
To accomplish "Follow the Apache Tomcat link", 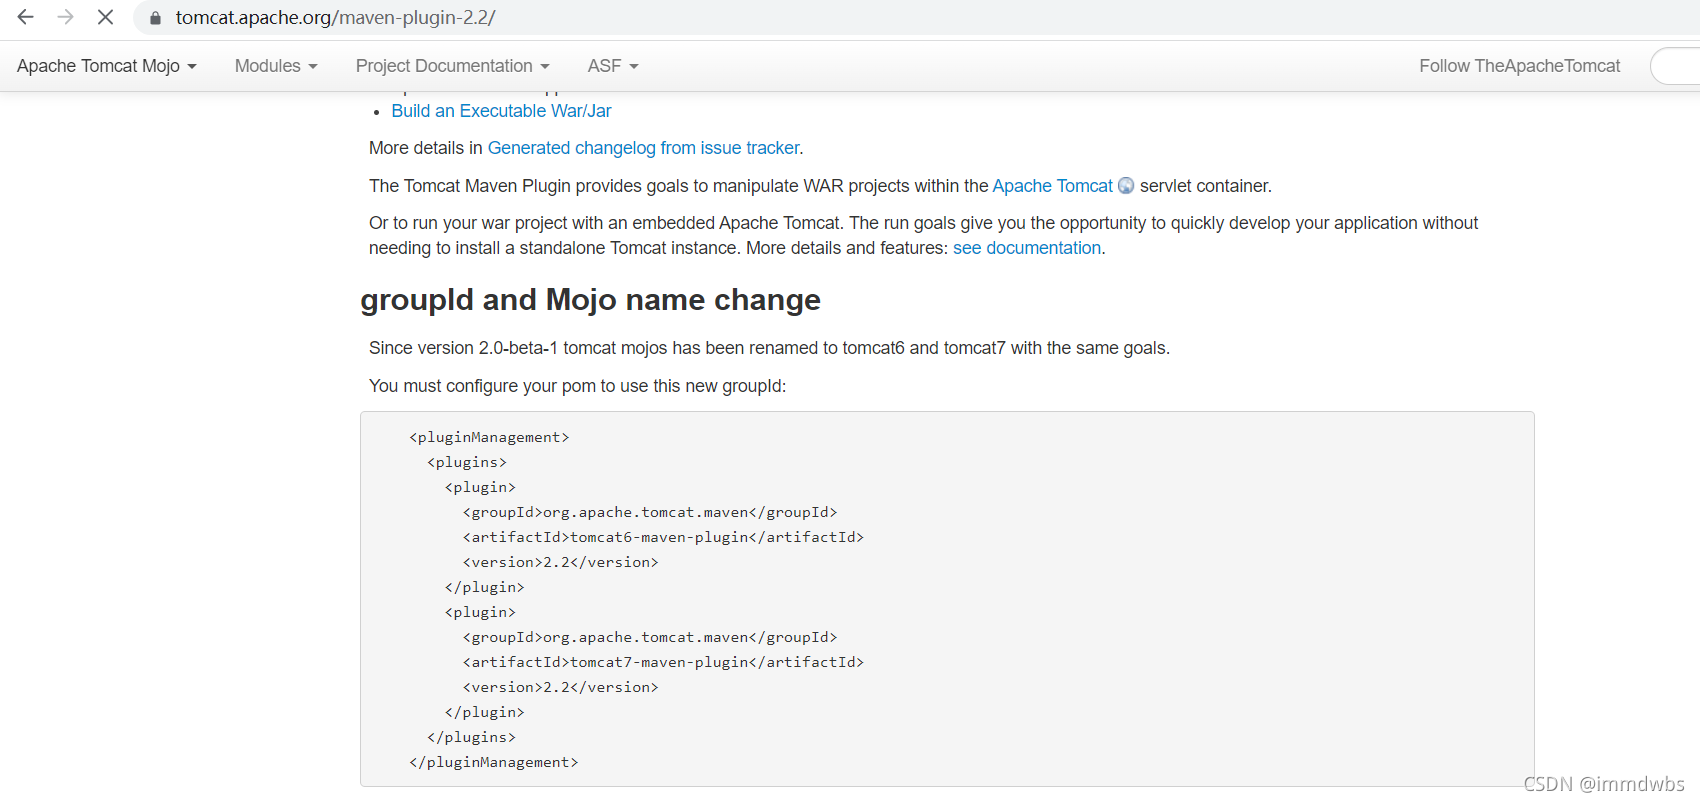I will click(x=1052, y=186).
